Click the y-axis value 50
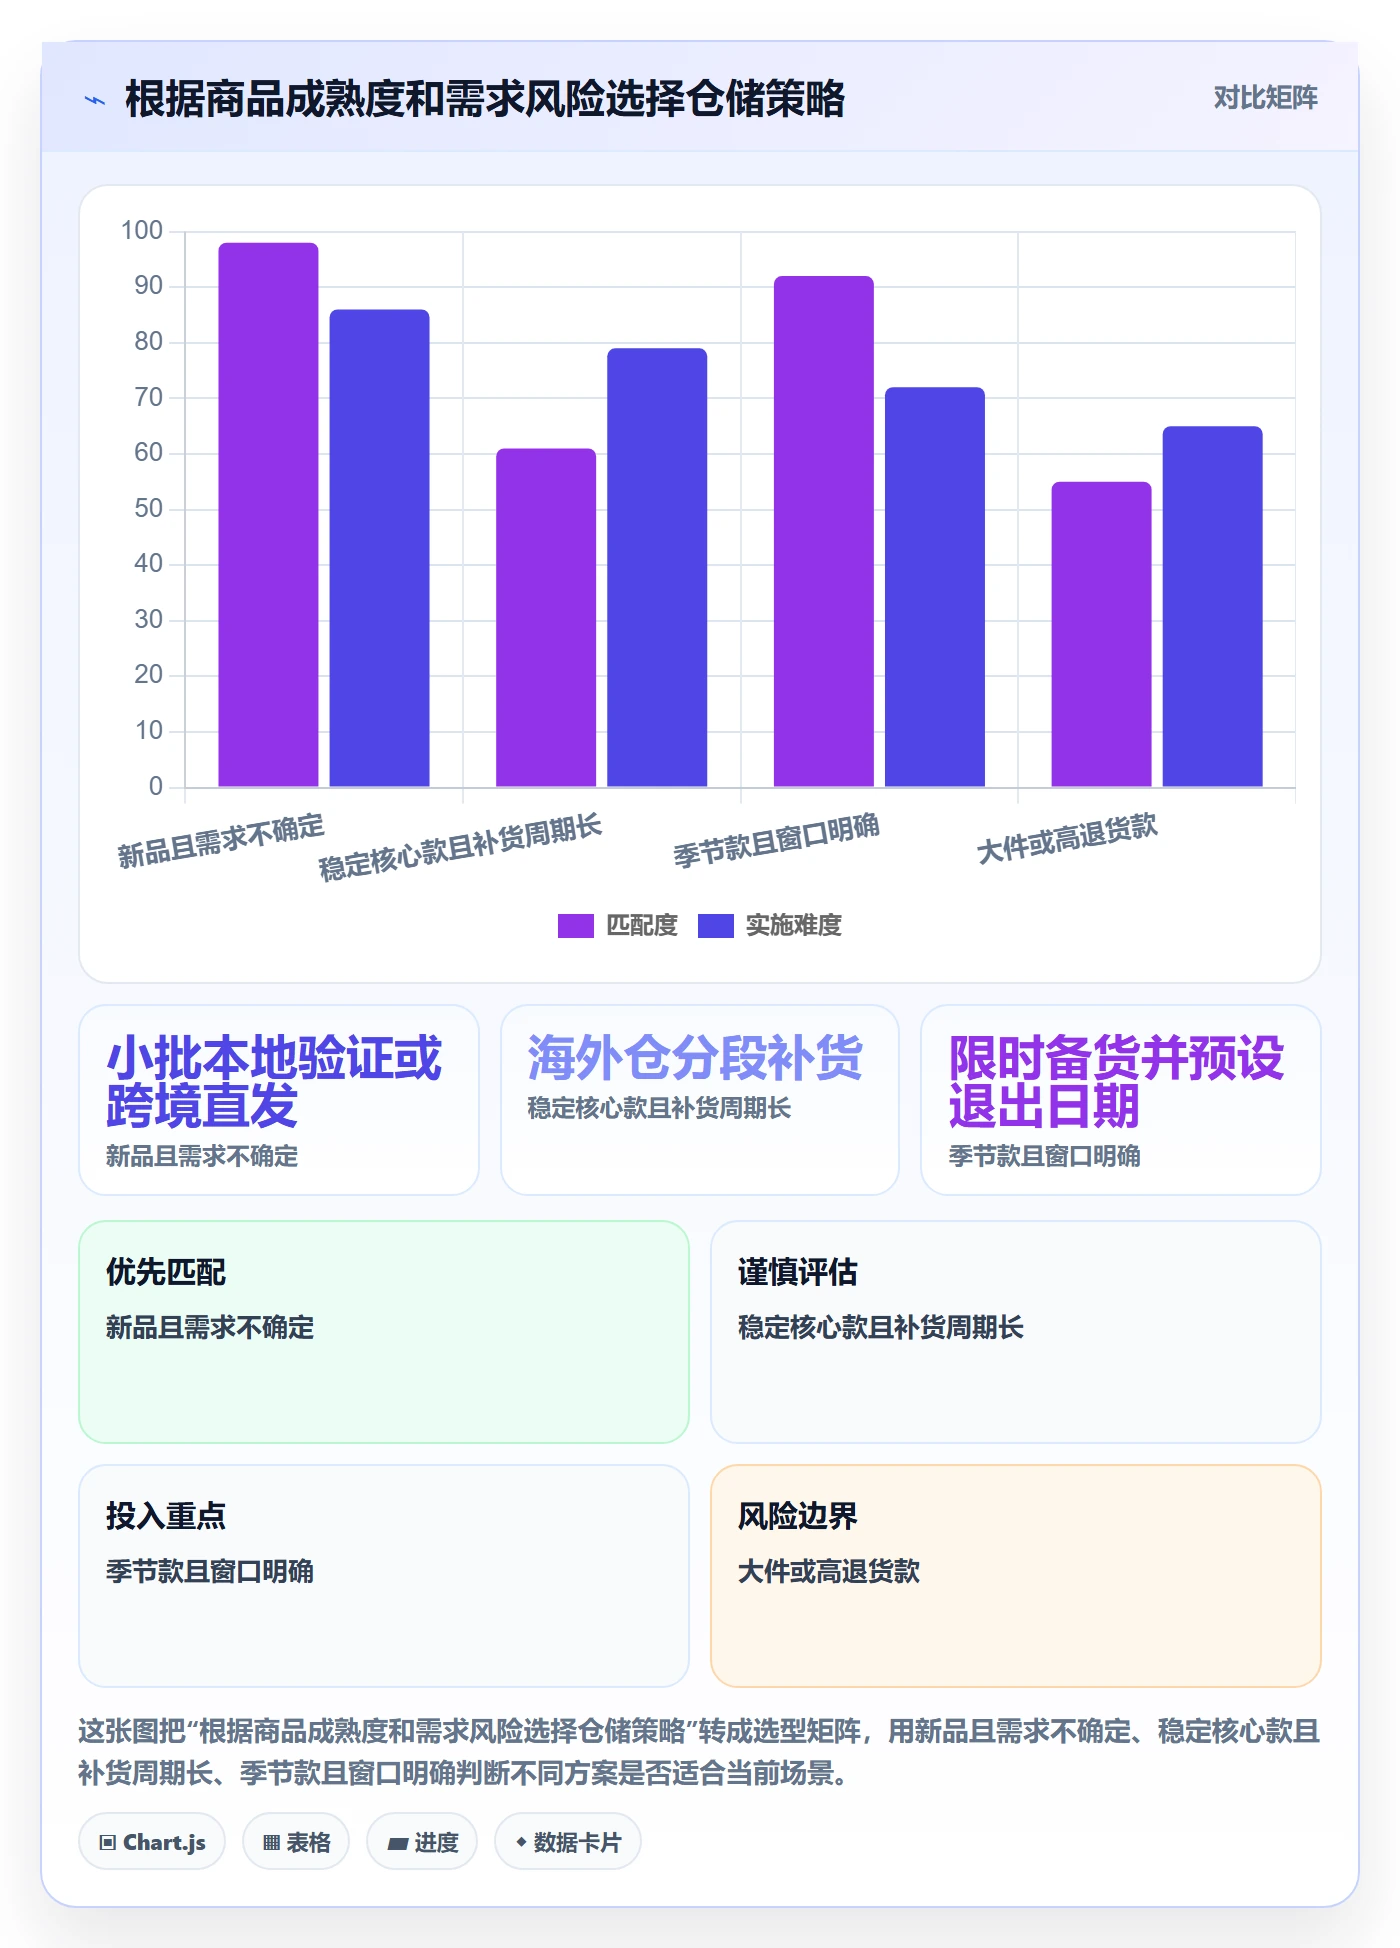 pyautogui.click(x=149, y=508)
